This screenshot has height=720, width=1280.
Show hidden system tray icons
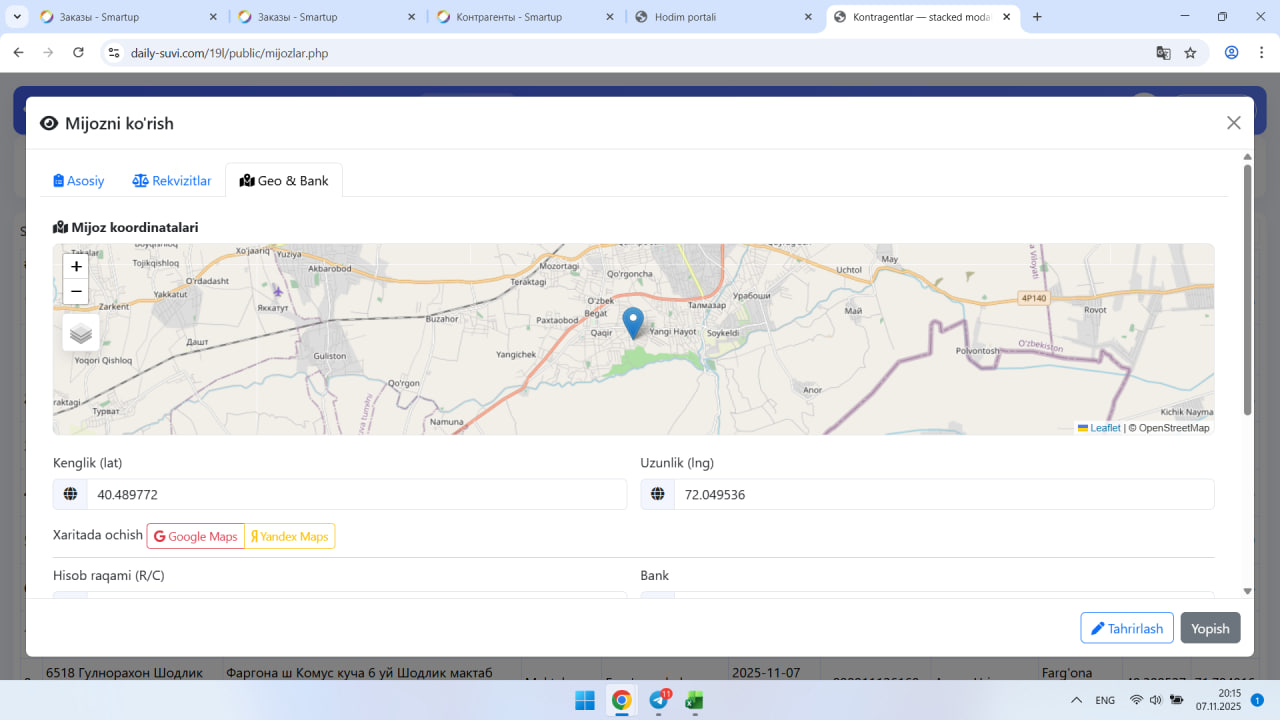point(1076,700)
